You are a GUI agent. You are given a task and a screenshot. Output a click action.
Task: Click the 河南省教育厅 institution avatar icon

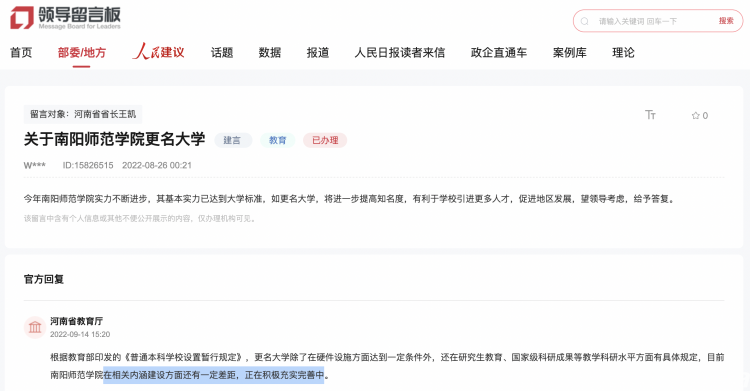(35, 327)
